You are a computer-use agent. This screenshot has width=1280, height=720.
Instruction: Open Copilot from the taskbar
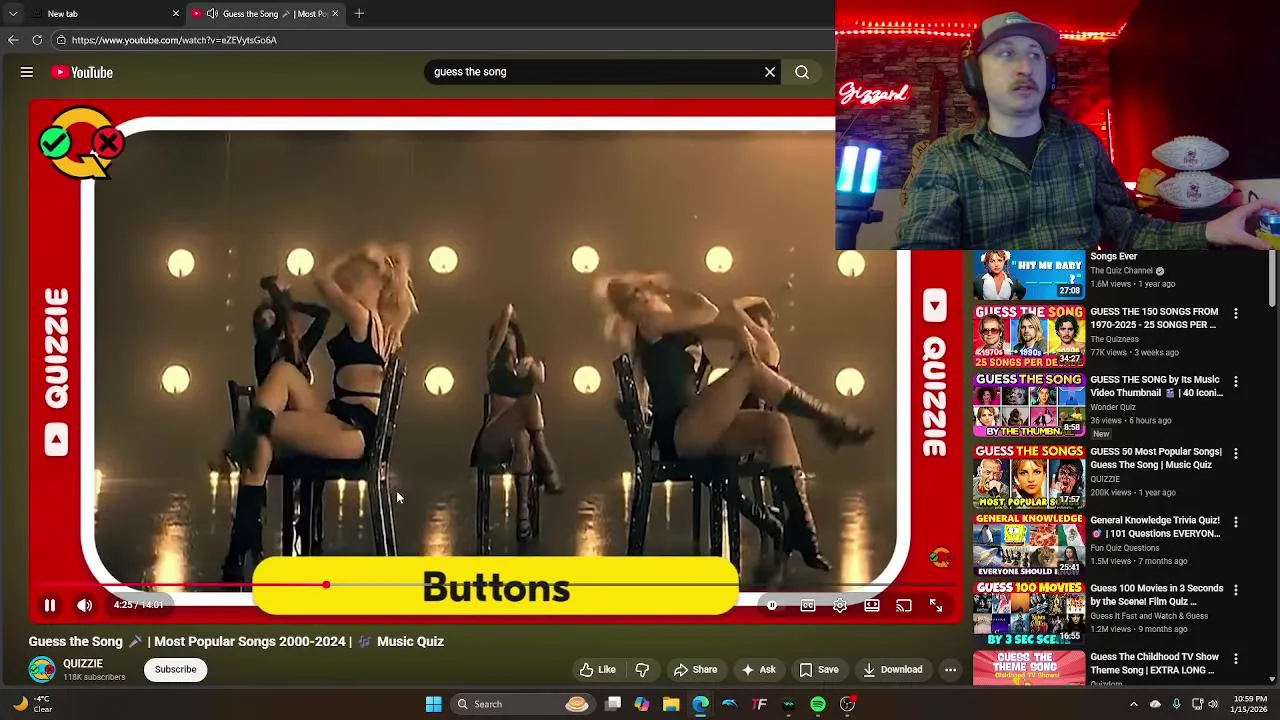(x=642, y=704)
